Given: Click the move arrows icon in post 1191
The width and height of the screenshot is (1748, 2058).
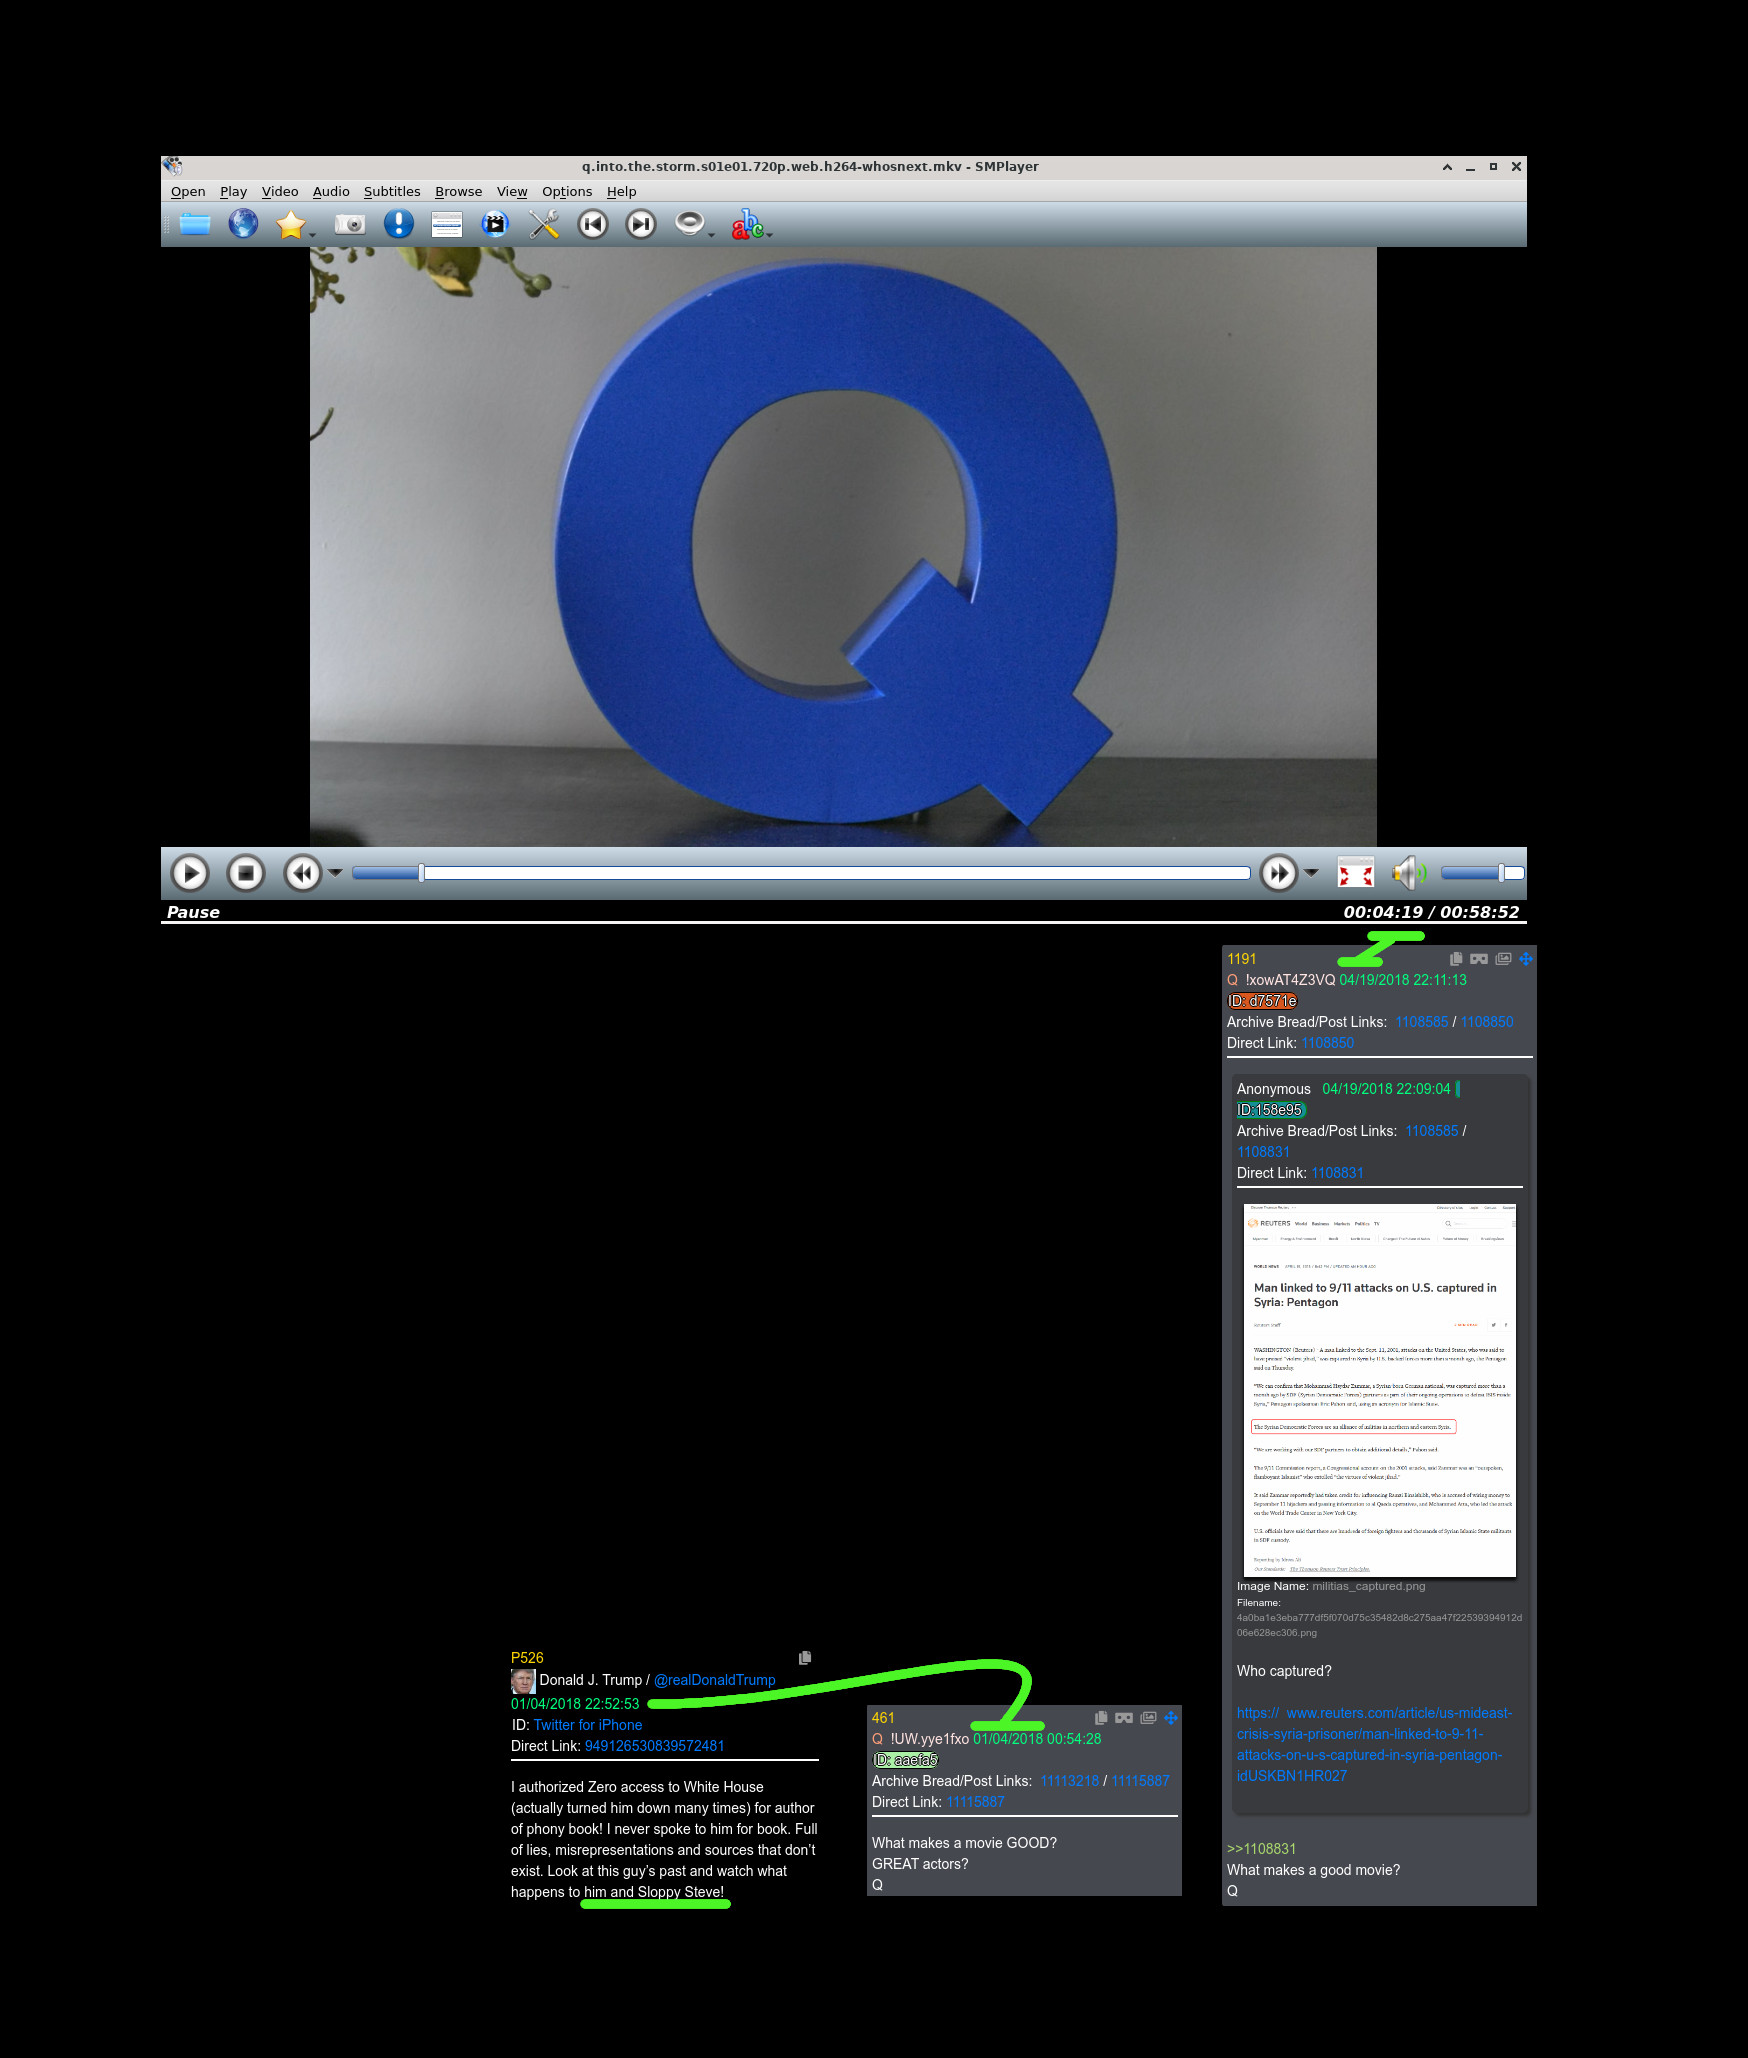Looking at the screenshot, I should point(1526,959).
